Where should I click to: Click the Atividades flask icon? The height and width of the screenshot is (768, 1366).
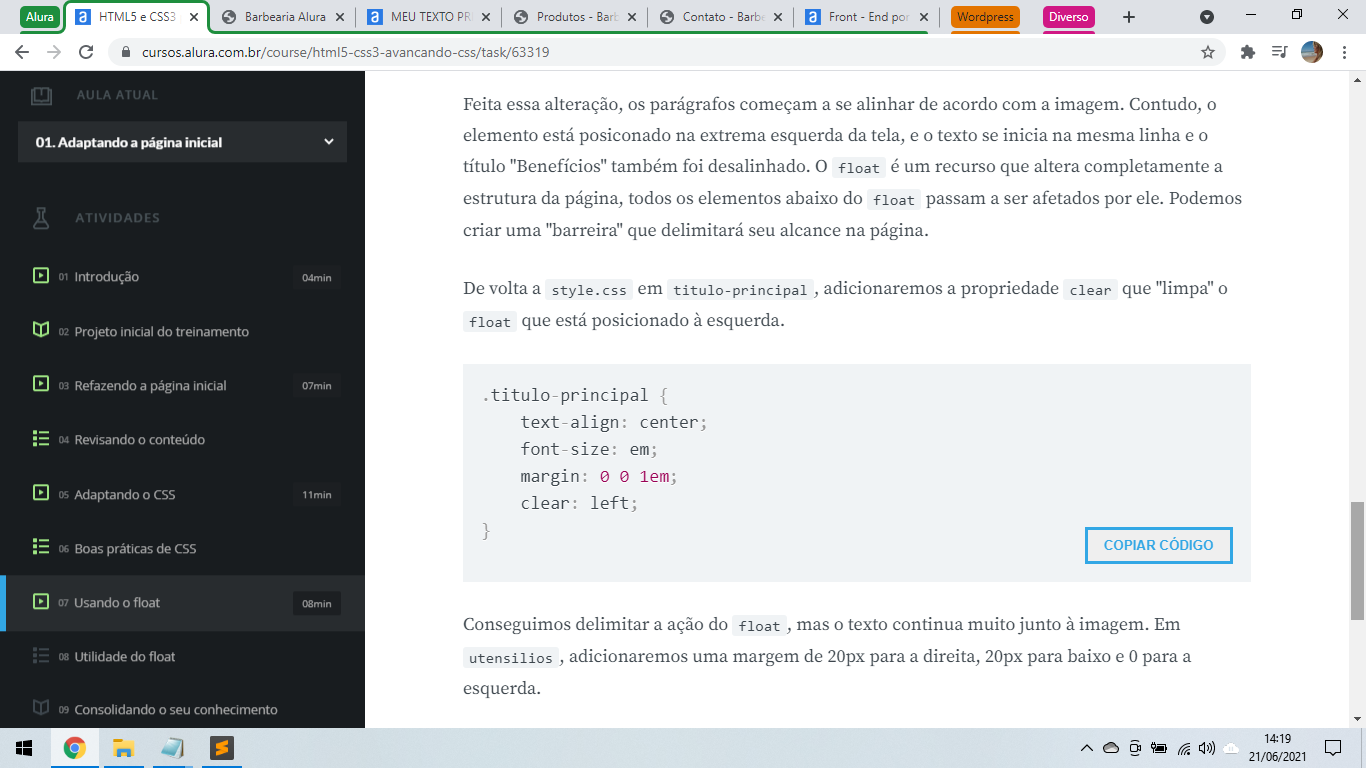tap(41, 217)
